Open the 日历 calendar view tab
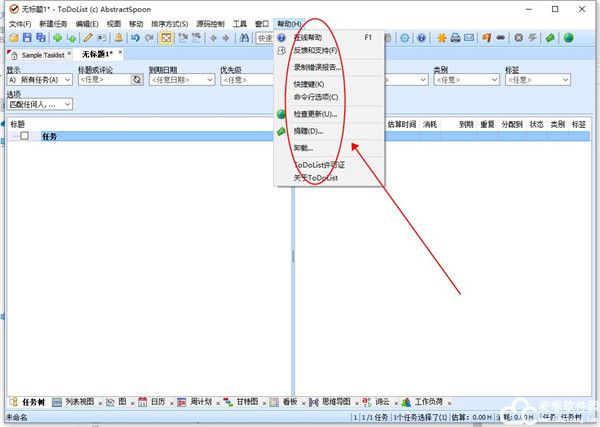The height and width of the screenshot is (427, 600). coord(157,401)
